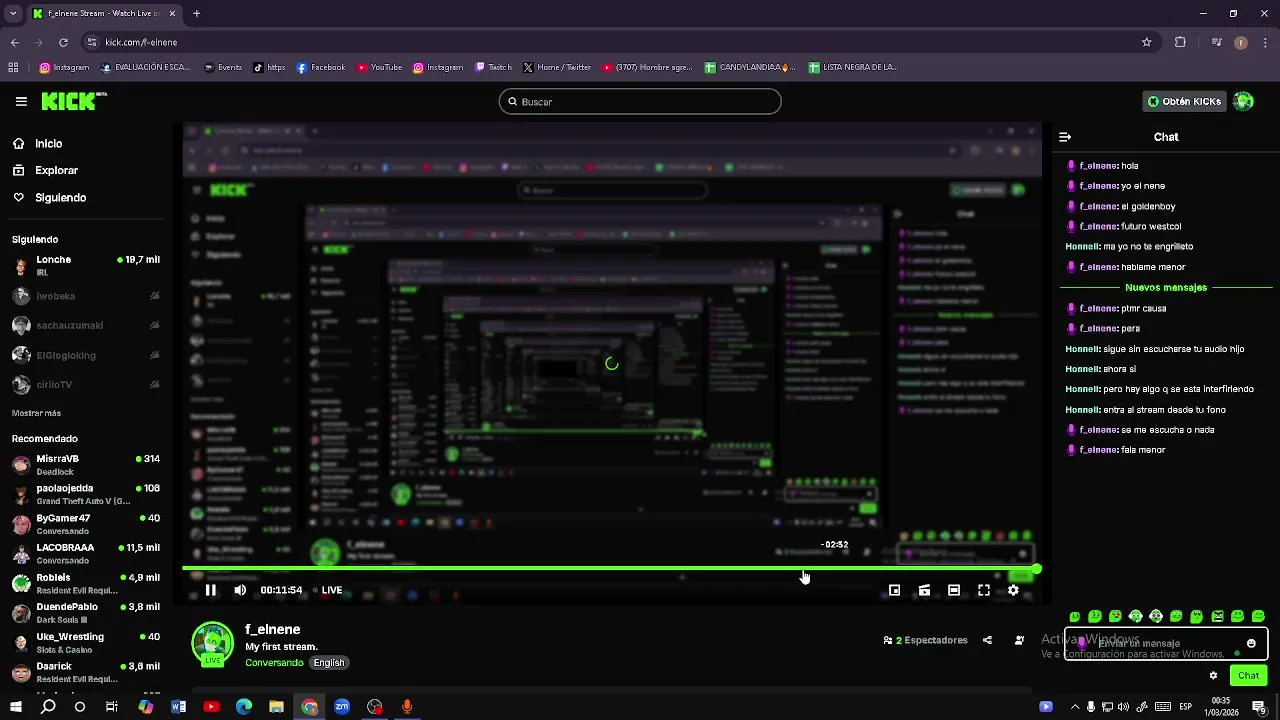The height and width of the screenshot is (720, 1280).
Task: Collapse the chat panel arrow icon
Action: pyautogui.click(x=1065, y=137)
